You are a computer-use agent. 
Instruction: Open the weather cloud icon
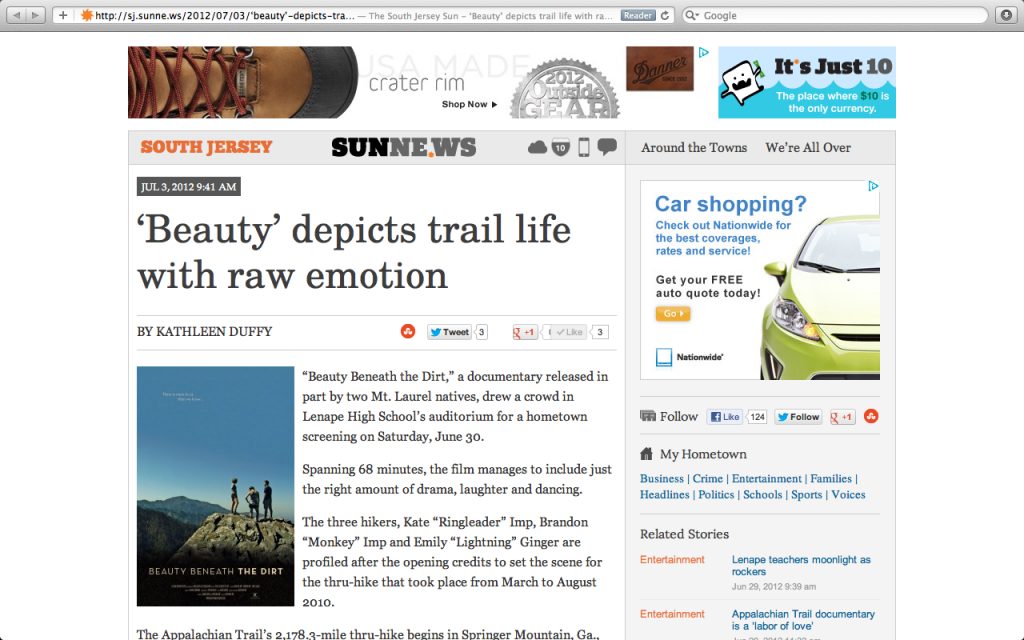(537, 148)
